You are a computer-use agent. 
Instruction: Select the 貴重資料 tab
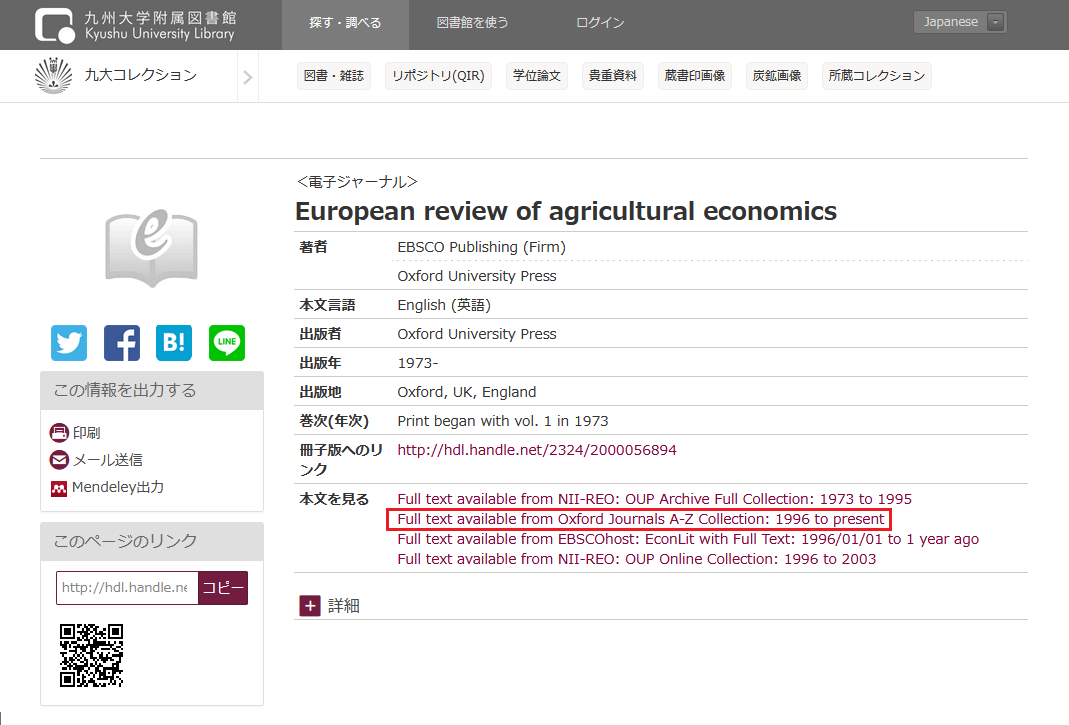pyautogui.click(x=613, y=76)
